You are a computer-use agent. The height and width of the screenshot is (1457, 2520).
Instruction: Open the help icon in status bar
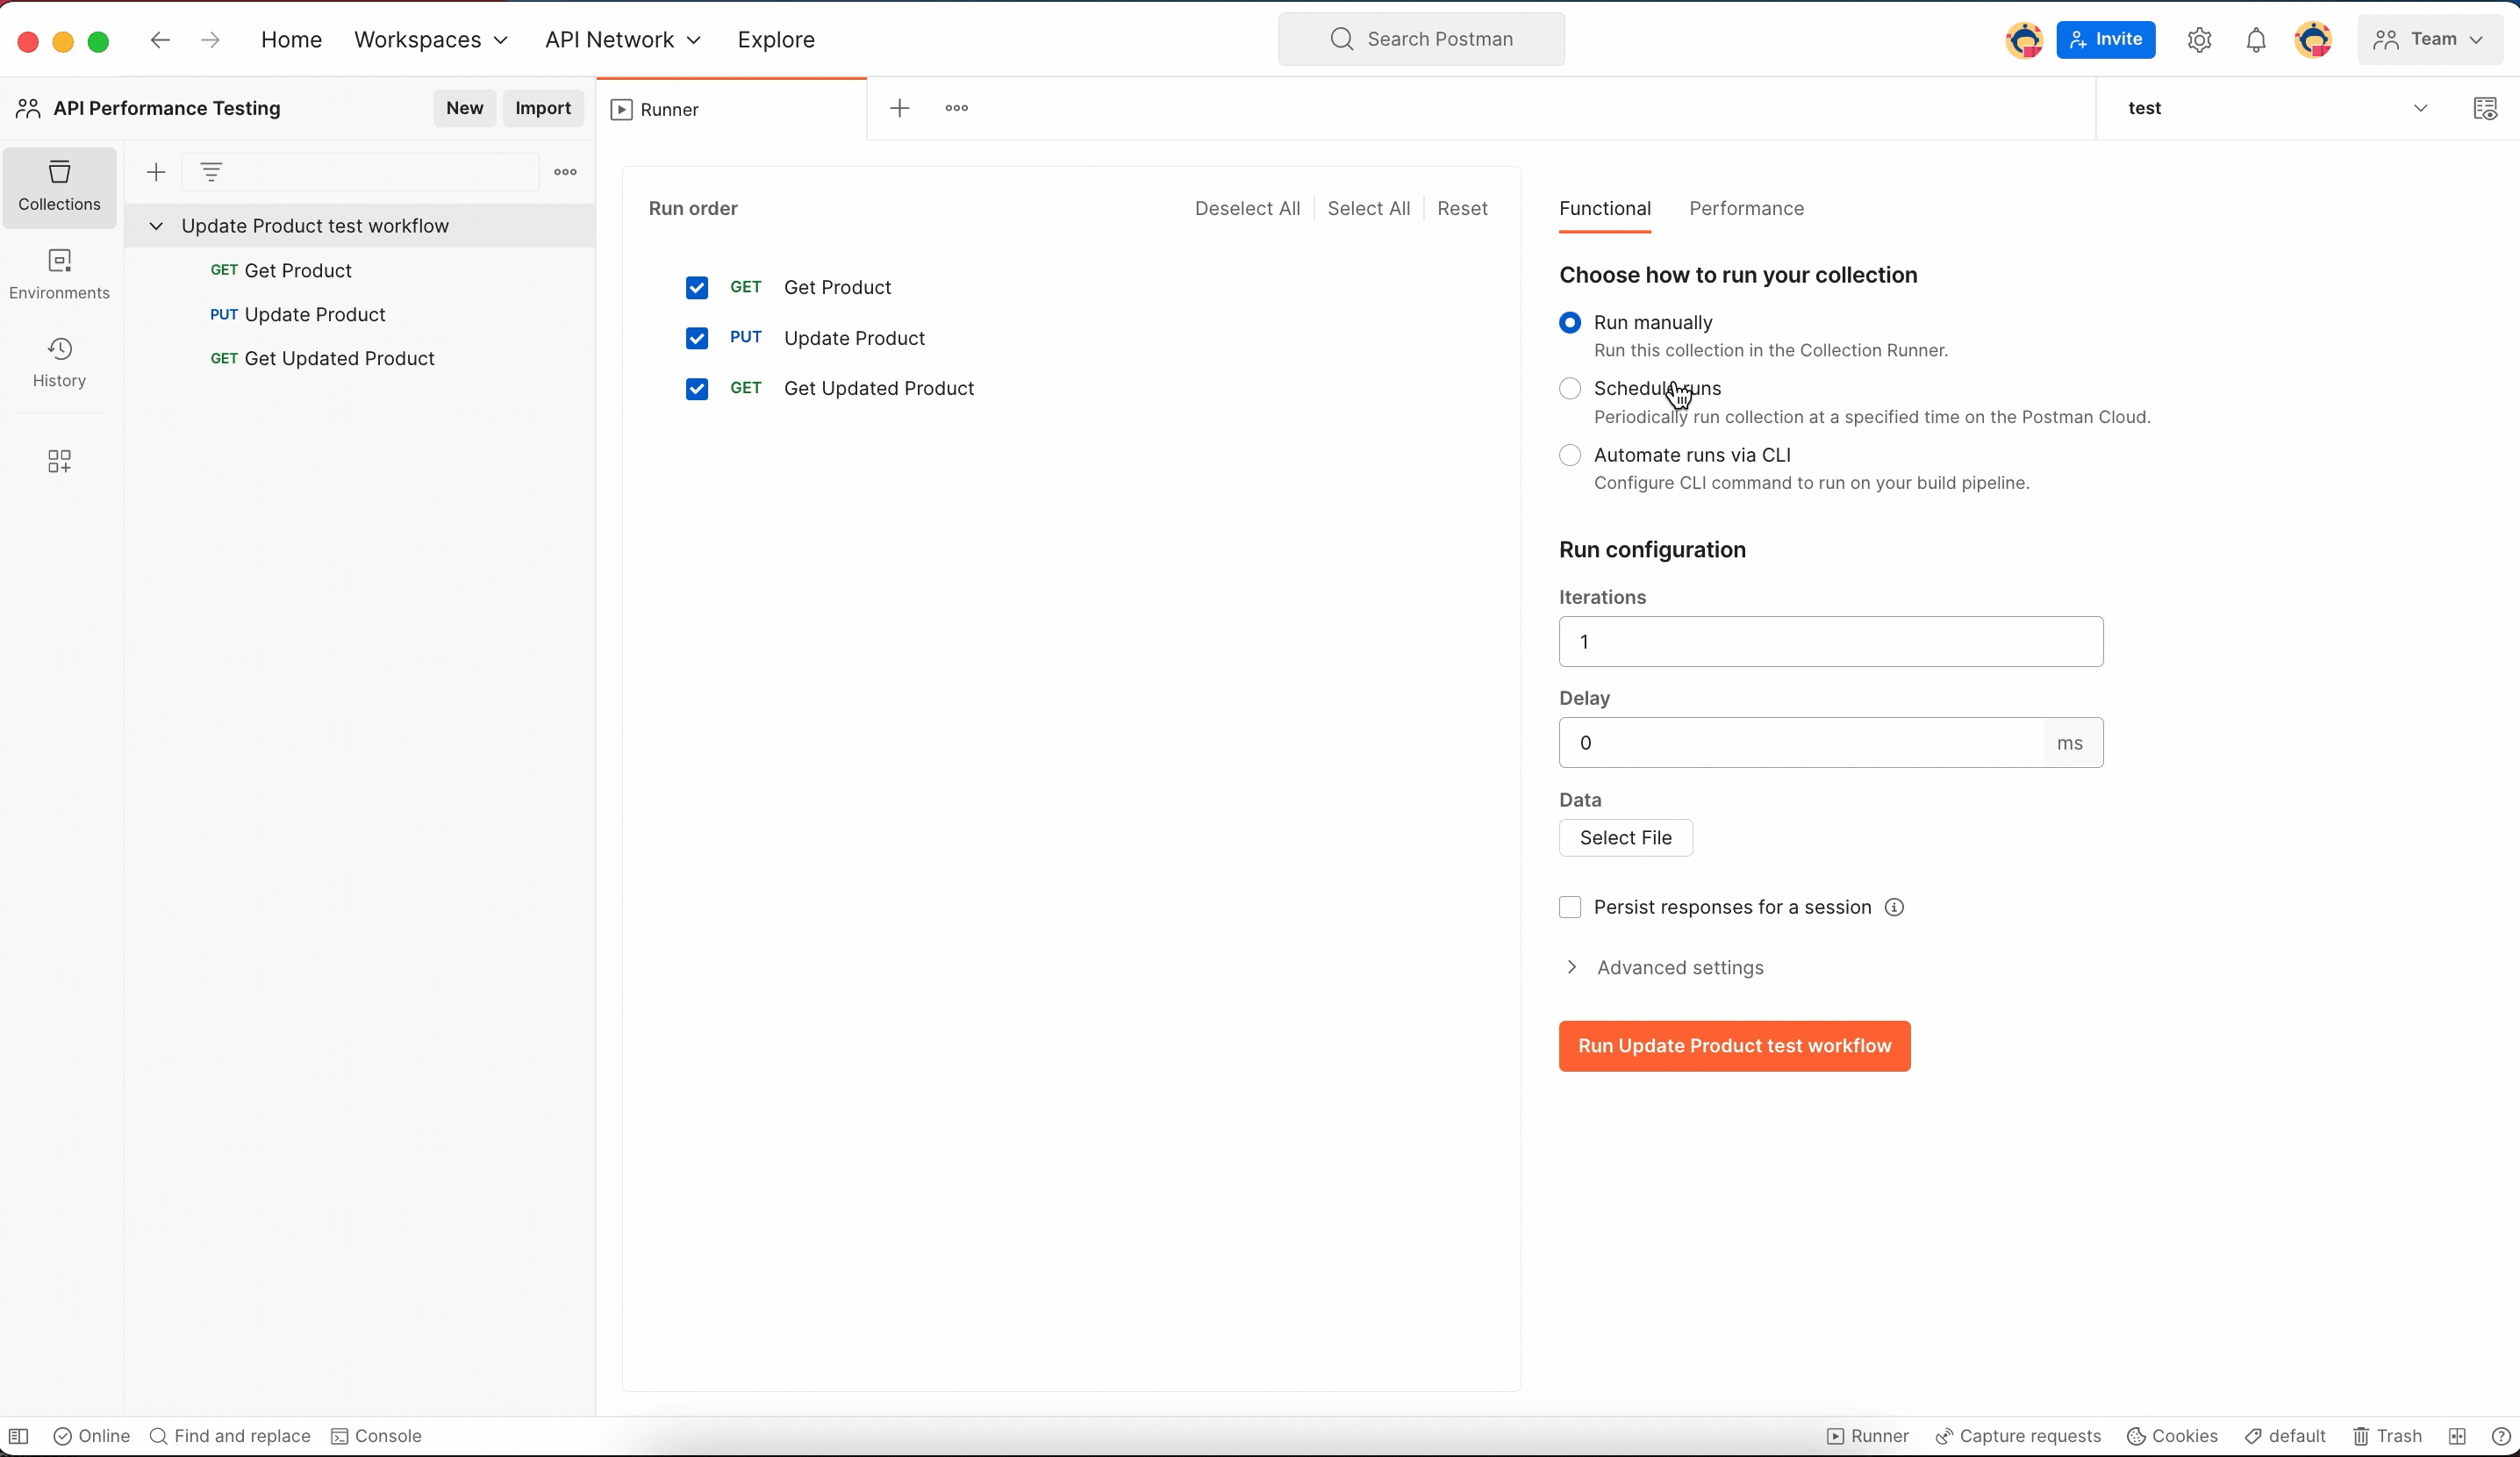(x=2501, y=1436)
